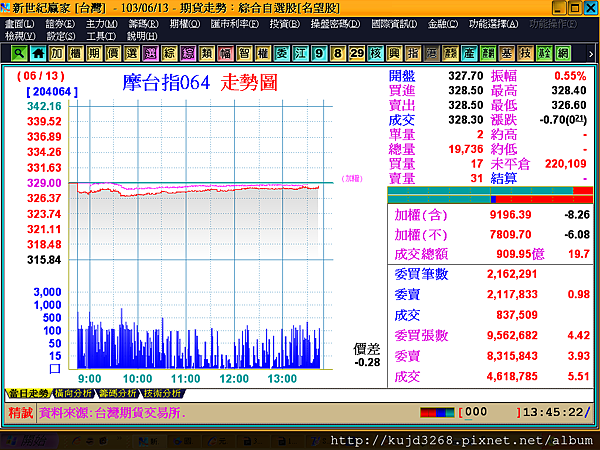The width and height of the screenshot is (600, 450).
Task: Click the 摩台指064 chart title
Action: [x=166, y=82]
